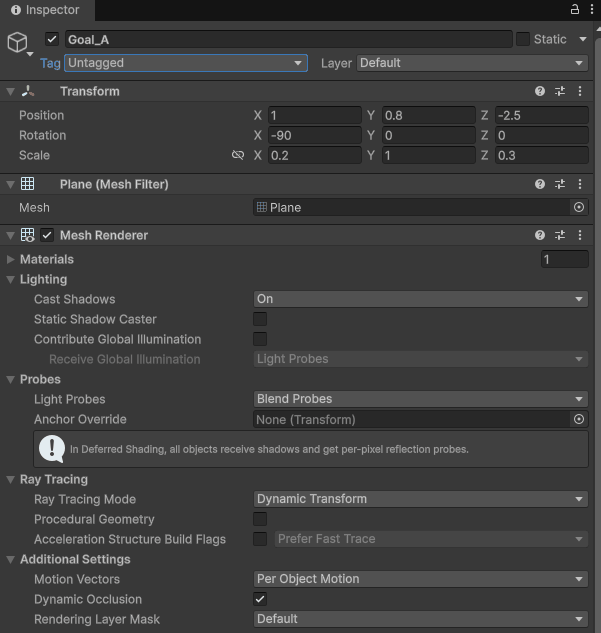Open the Tag dropdown showing Untagged
The image size is (601, 633).
coord(185,63)
